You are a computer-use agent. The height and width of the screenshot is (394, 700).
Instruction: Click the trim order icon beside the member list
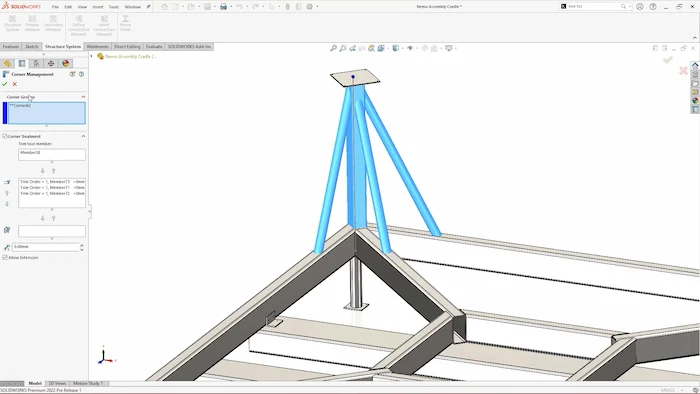pyautogui.click(x=7, y=182)
